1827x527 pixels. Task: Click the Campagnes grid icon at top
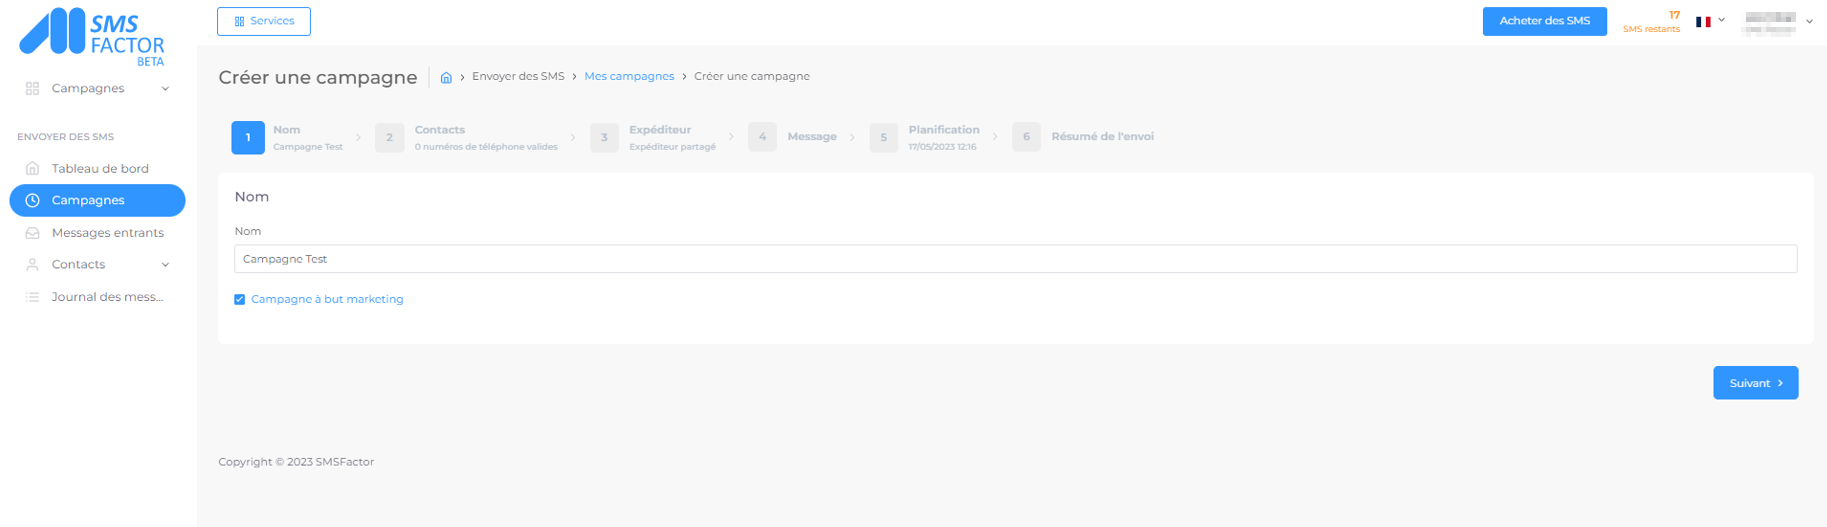coord(32,89)
